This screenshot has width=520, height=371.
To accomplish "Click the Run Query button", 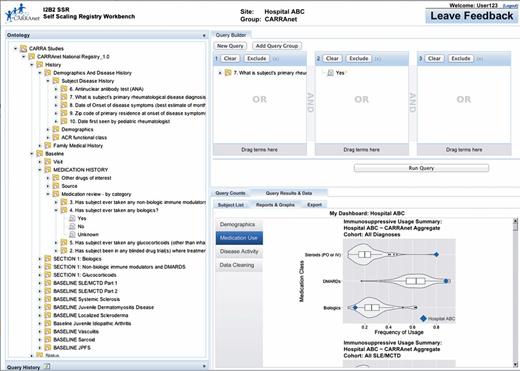I will point(421,168).
